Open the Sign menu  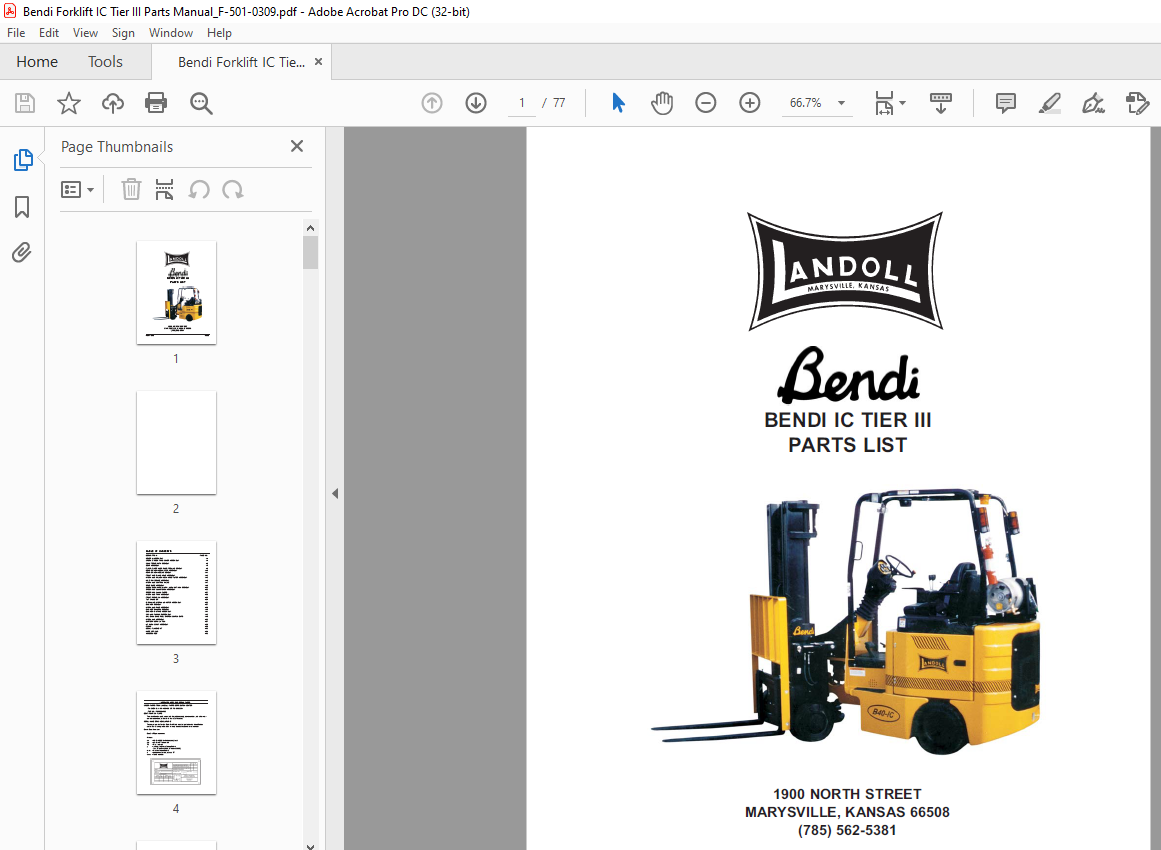123,33
